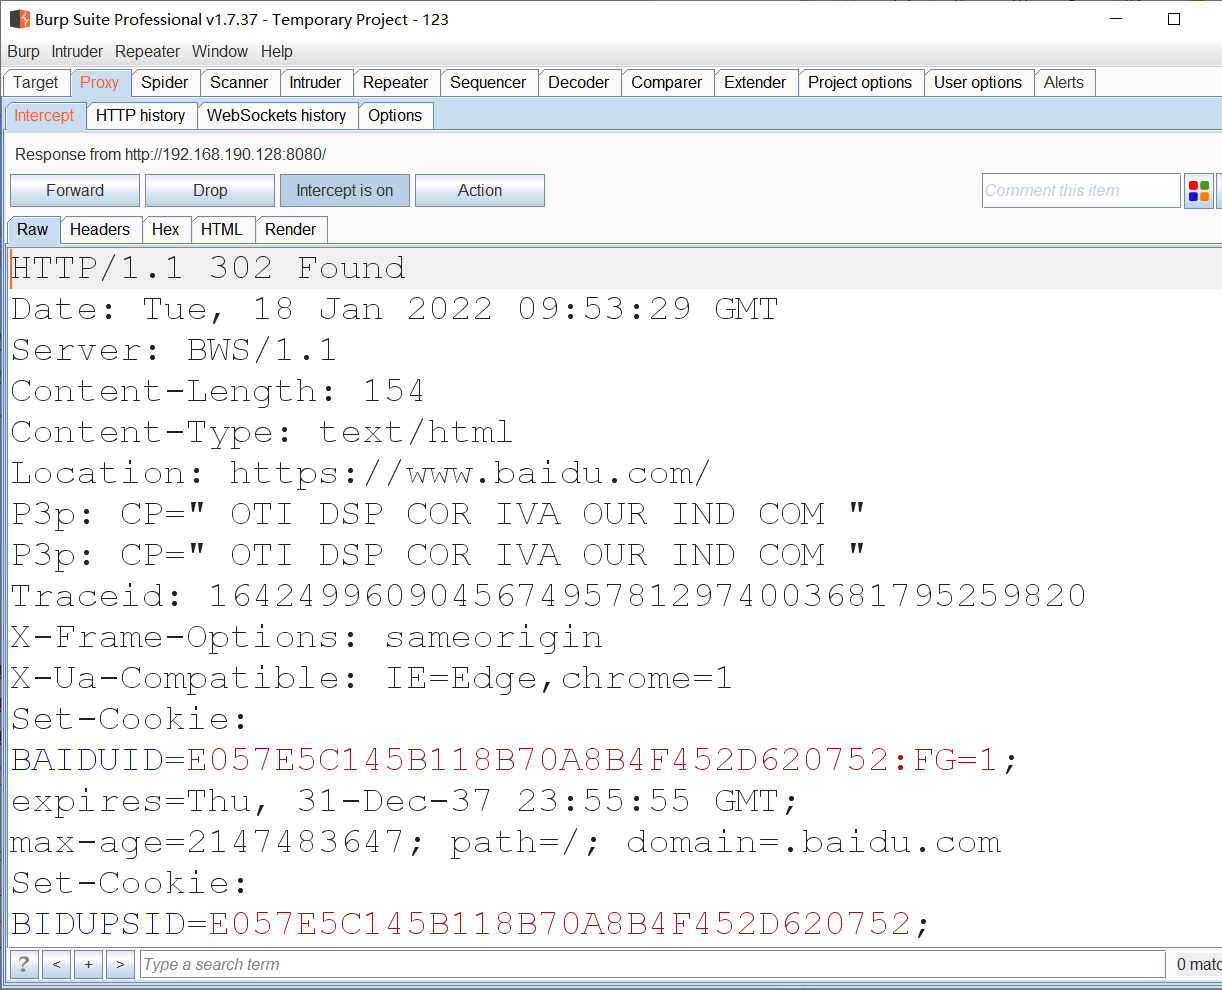This screenshot has width=1222, height=990.
Task: Click the search help question mark button
Action: tap(24, 964)
